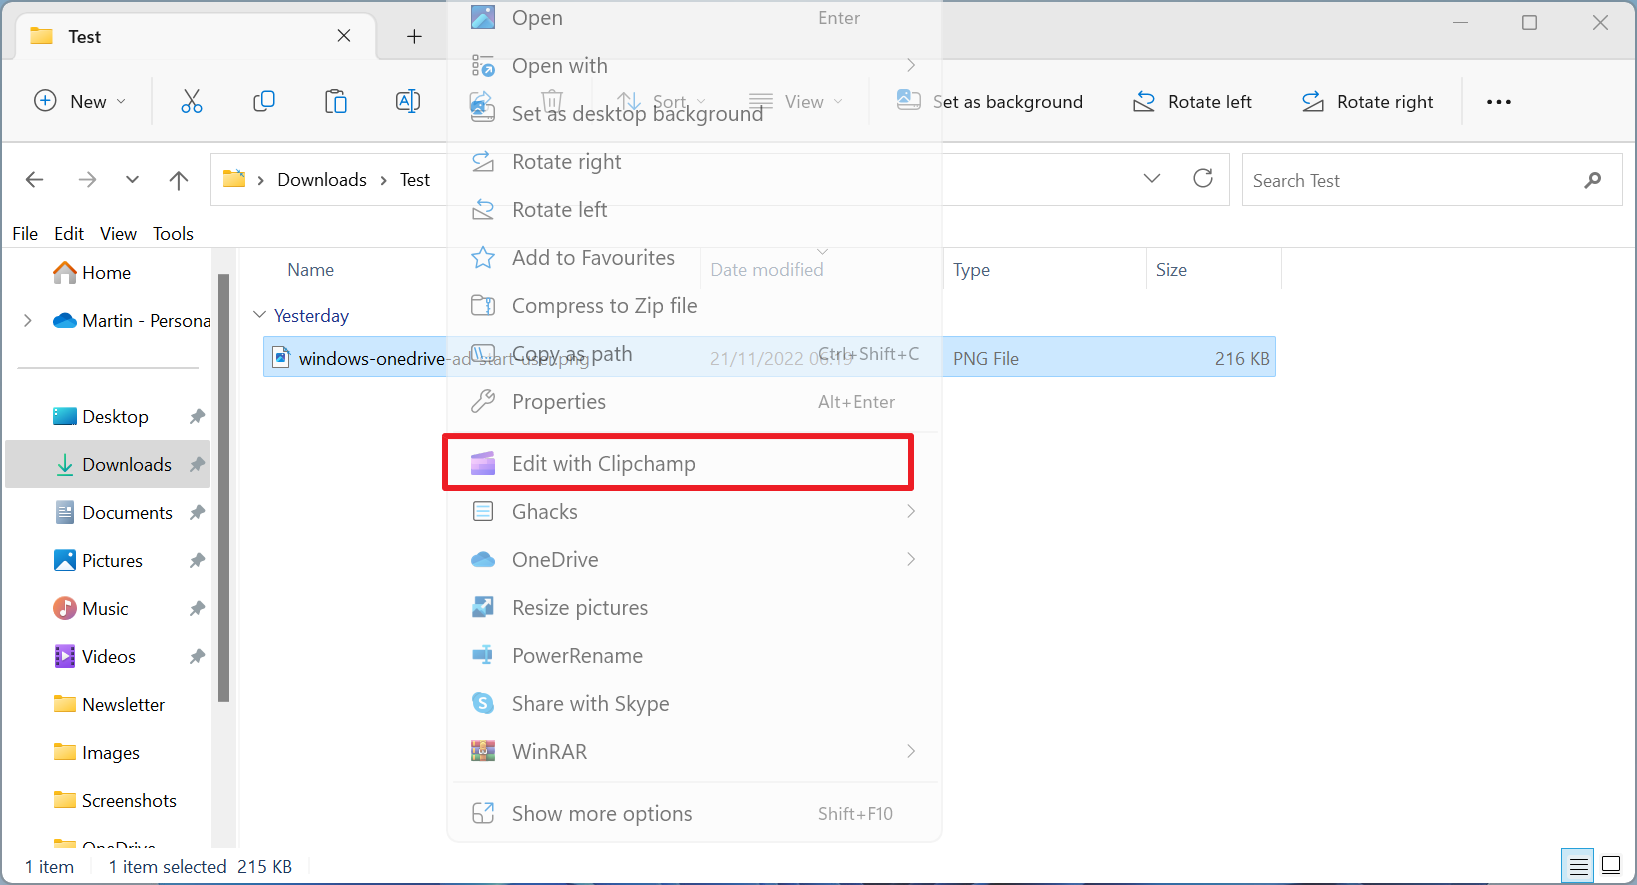Screen dimensions: 1637x885
Task: Click the Search Test input field
Action: [x=1410, y=181]
